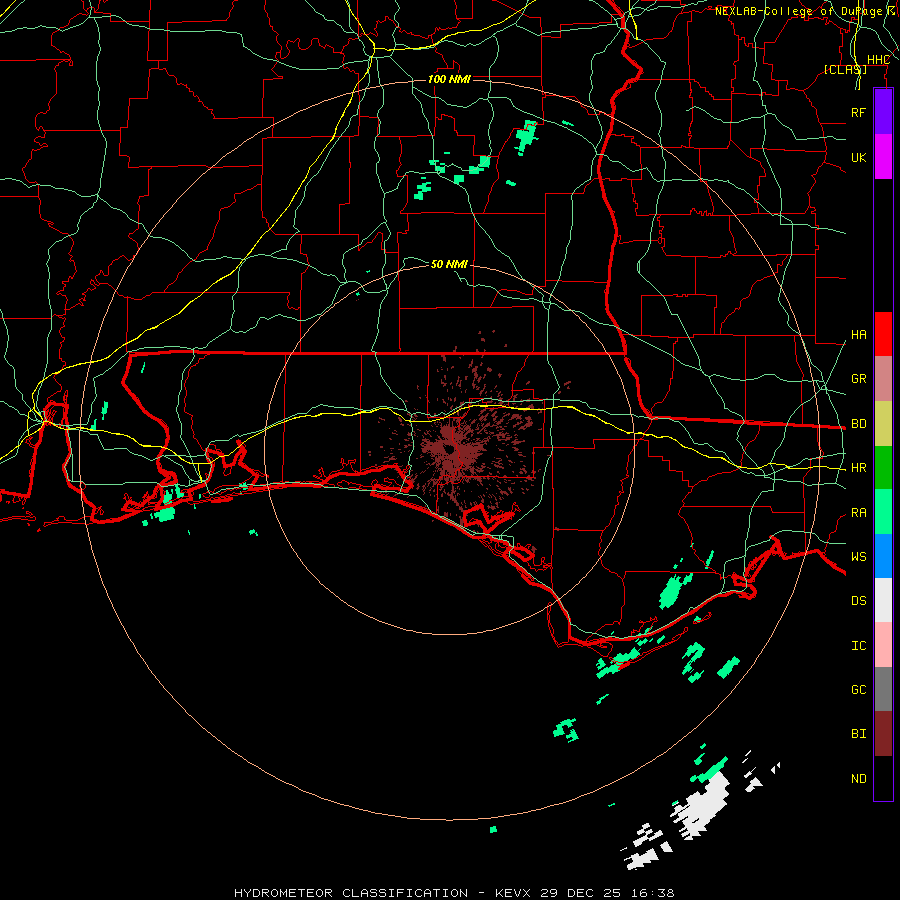
Task: Click the Hydrometeor Classification KEVX timestamp caption
Action: point(454,893)
